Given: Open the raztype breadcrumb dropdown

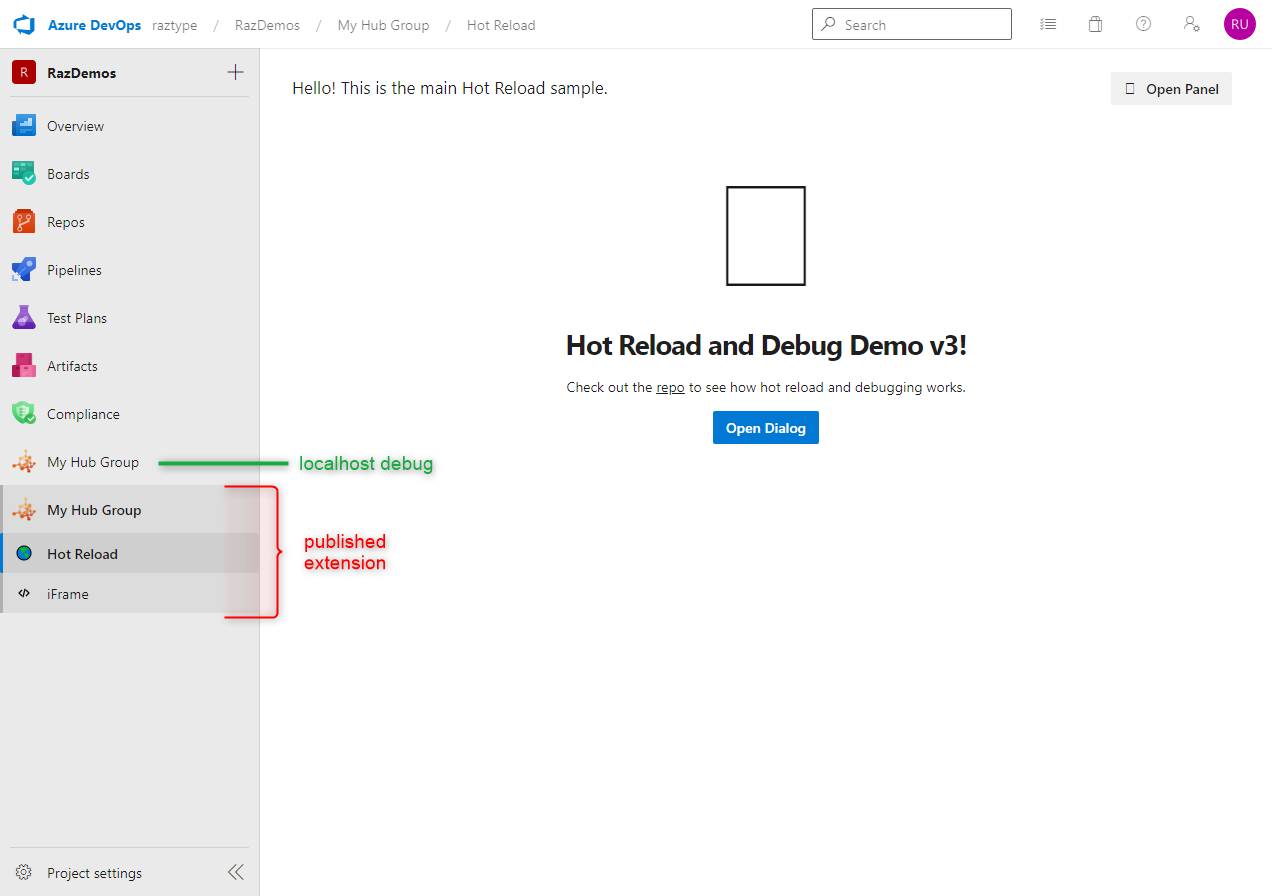Looking at the screenshot, I should click(x=175, y=24).
